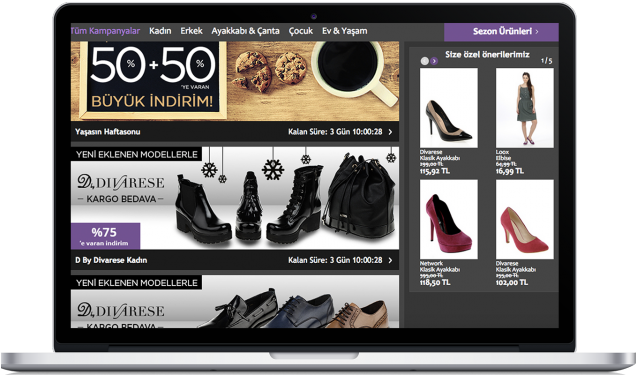View the black Divarese stiletto product image
This screenshot has width=637, height=375.
[x=448, y=108]
